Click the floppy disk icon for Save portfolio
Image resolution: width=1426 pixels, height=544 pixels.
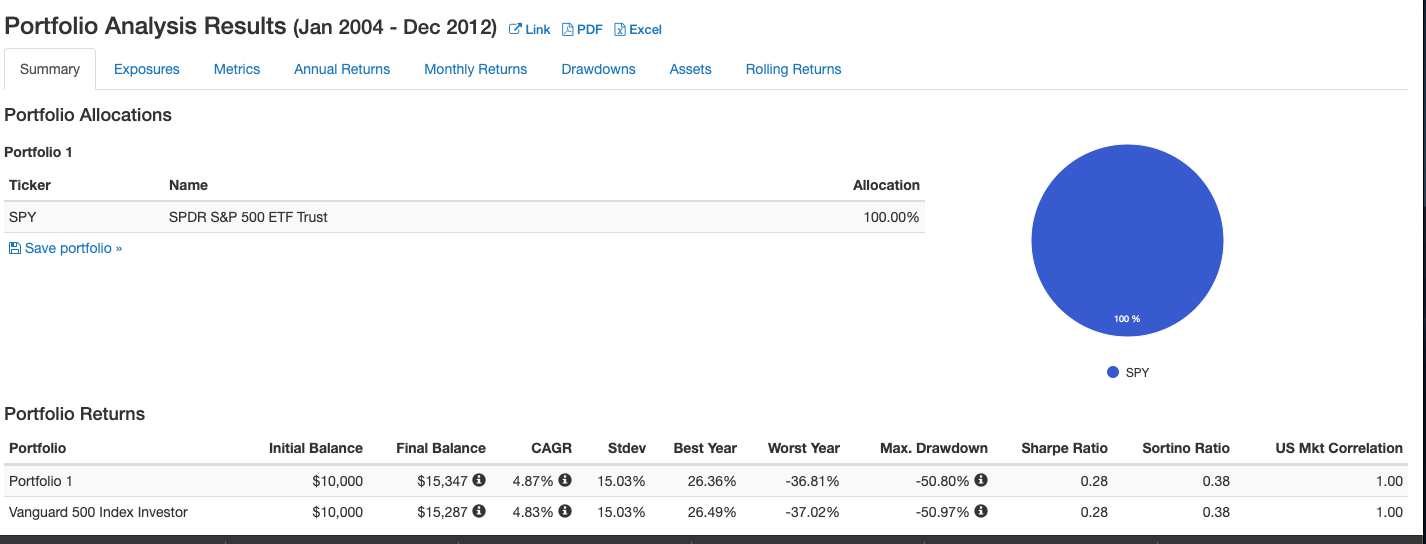coord(14,248)
